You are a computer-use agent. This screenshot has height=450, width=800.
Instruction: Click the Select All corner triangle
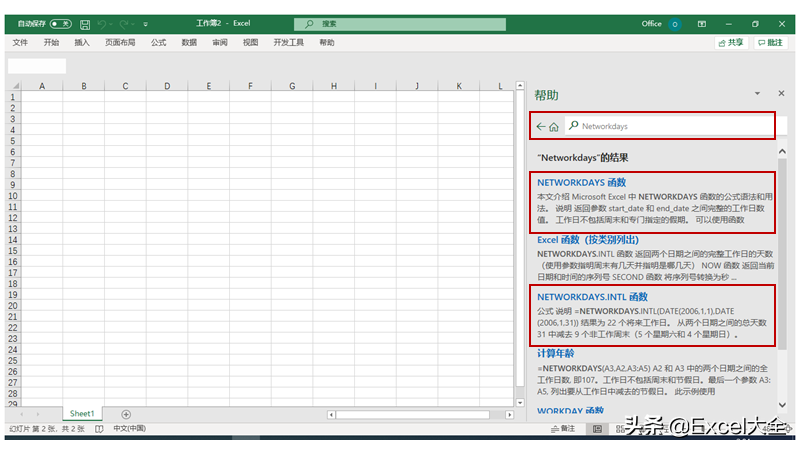click(15, 86)
